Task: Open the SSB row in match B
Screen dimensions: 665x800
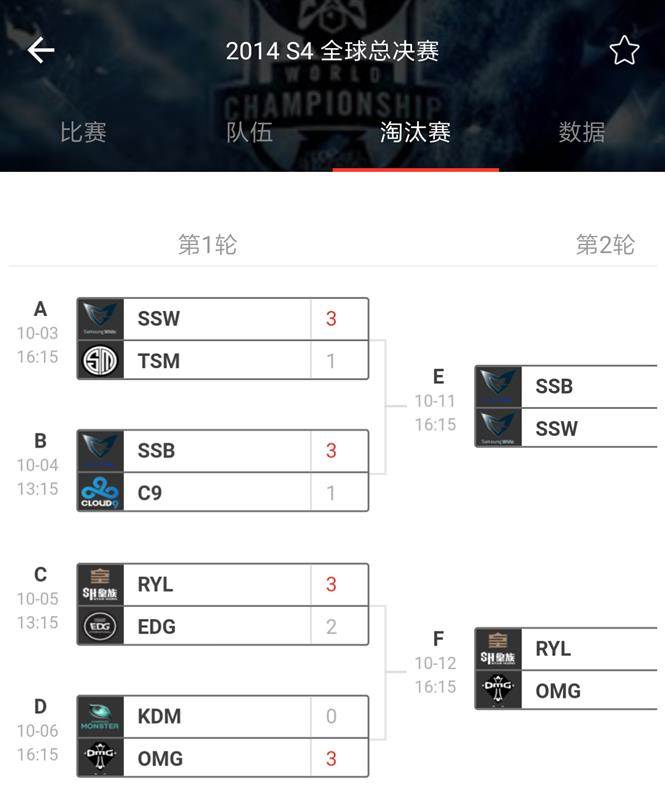Action: [222, 451]
